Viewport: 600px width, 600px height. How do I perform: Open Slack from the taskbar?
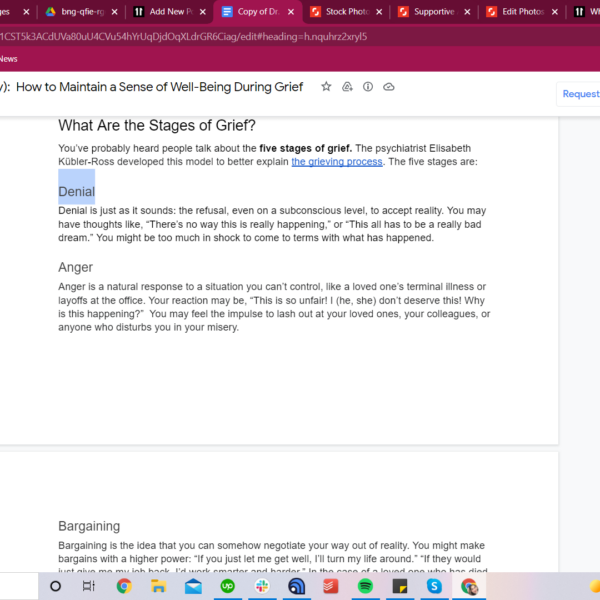coord(262,586)
